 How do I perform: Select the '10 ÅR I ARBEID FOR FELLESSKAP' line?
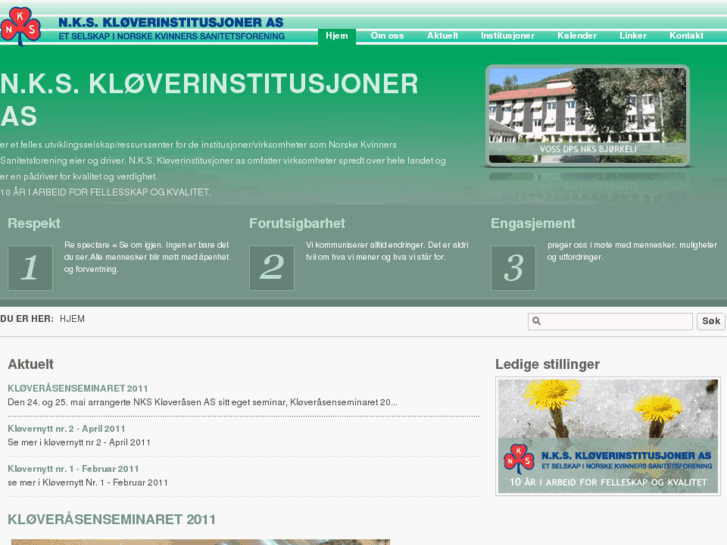tap(105, 192)
